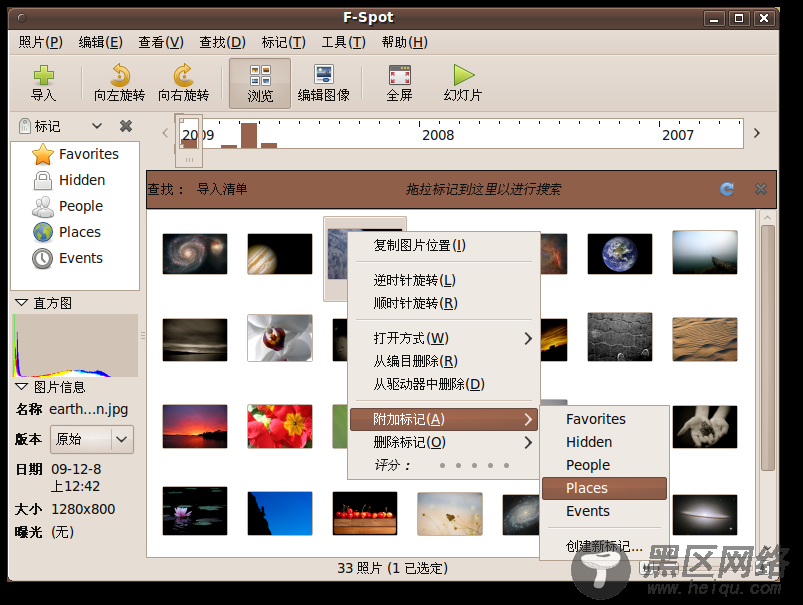The width and height of the screenshot is (803, 605).
Task: Choose 从编目删除(R) in context menu
Action: (443, 361)
